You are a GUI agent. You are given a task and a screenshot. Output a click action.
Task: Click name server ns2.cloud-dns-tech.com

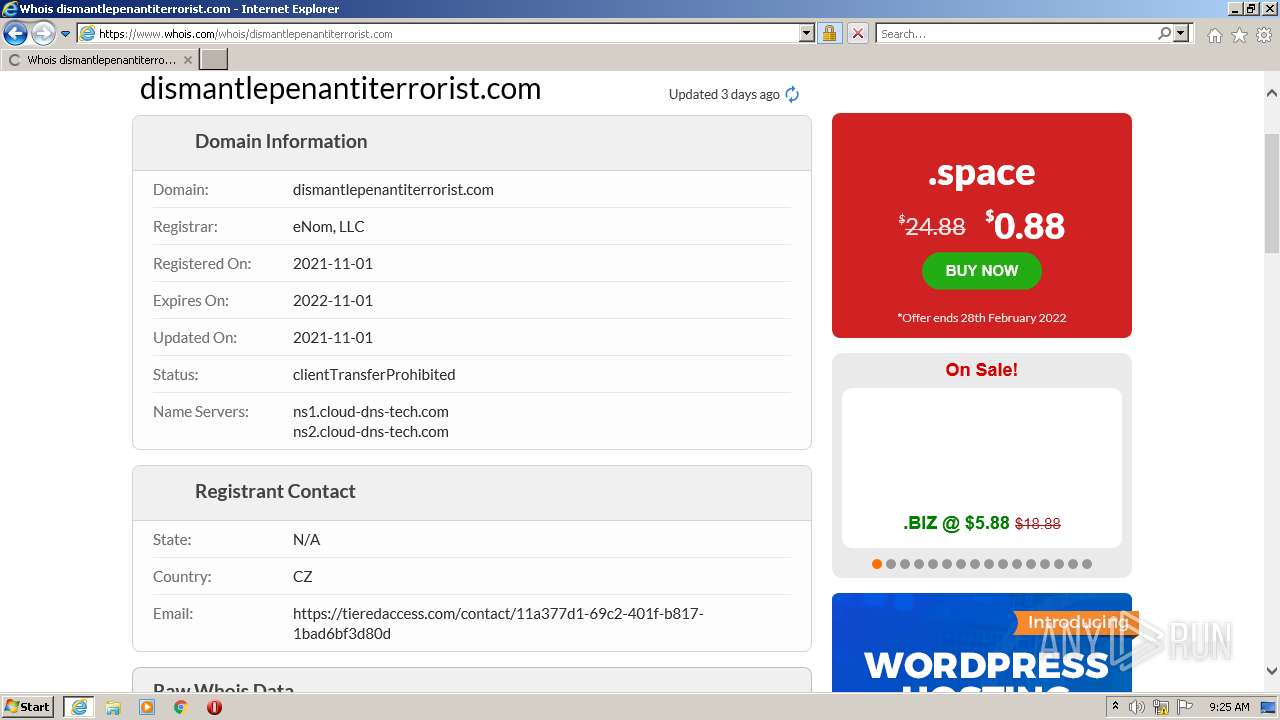pyautogui.click(x=371, y=432)
